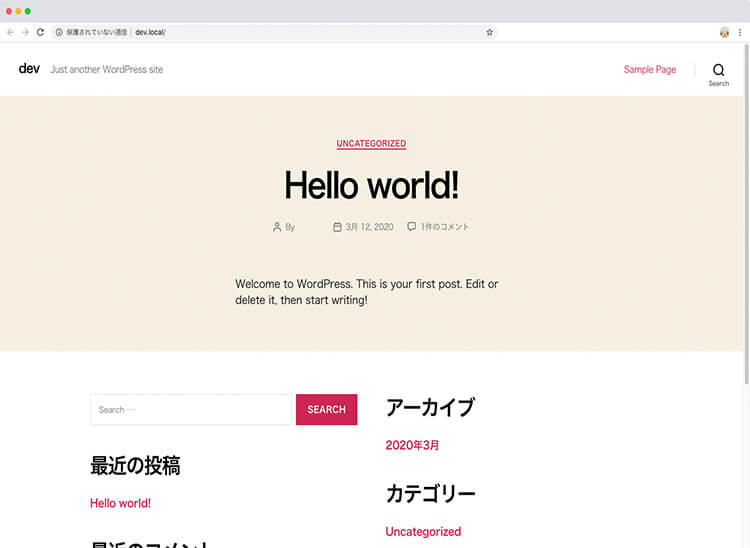
Task: Go to home via the dev site title
Action: pos(29,69)
